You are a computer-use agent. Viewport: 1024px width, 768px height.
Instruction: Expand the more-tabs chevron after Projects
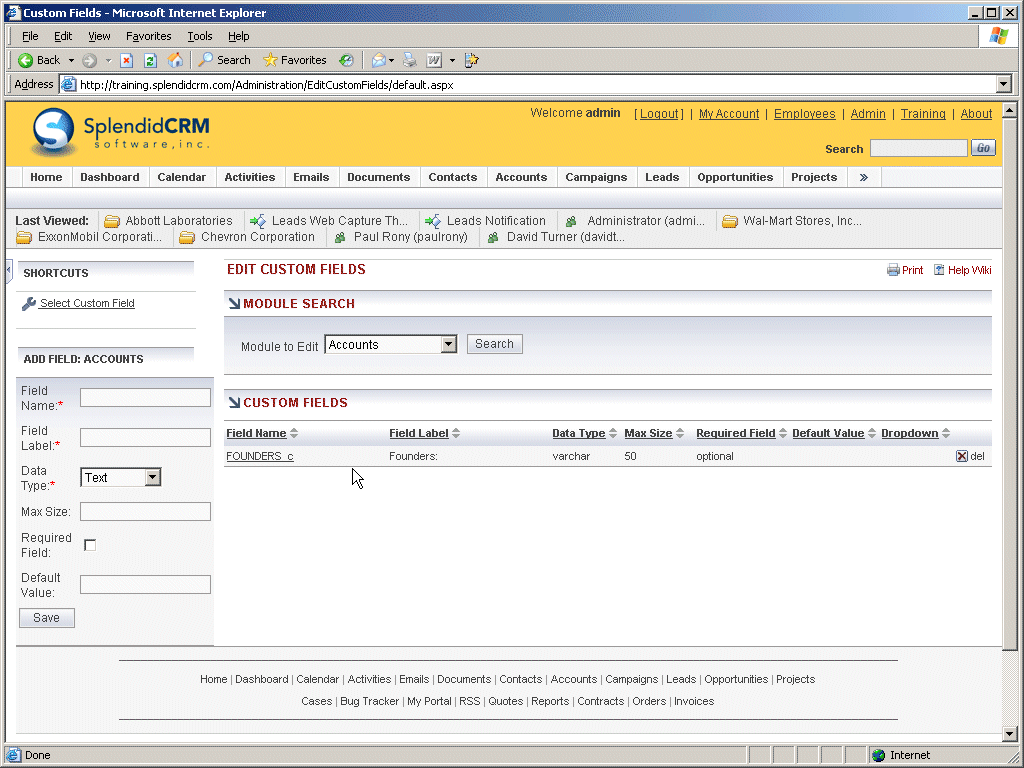click(x=863, y=177)
